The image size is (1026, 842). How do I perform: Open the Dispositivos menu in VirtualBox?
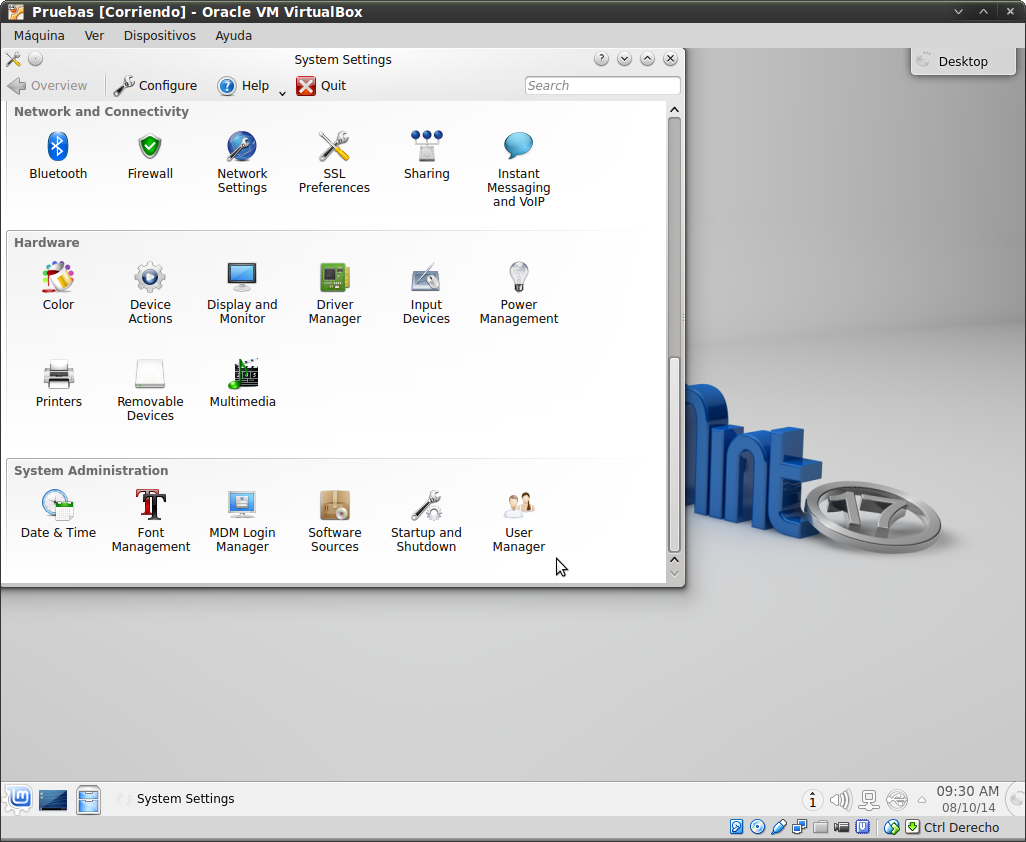coord(159,35)
